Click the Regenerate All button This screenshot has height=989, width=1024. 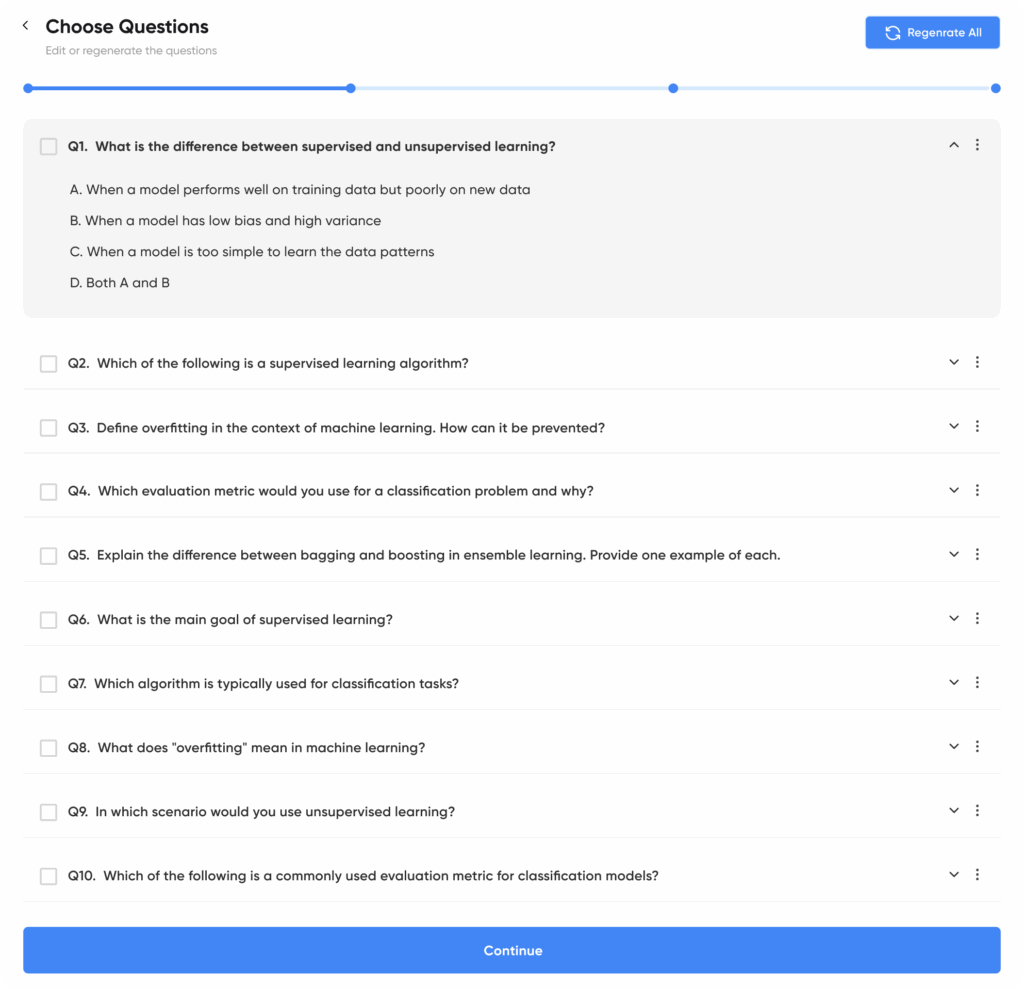pyautogui.click(x=932, y=33)
